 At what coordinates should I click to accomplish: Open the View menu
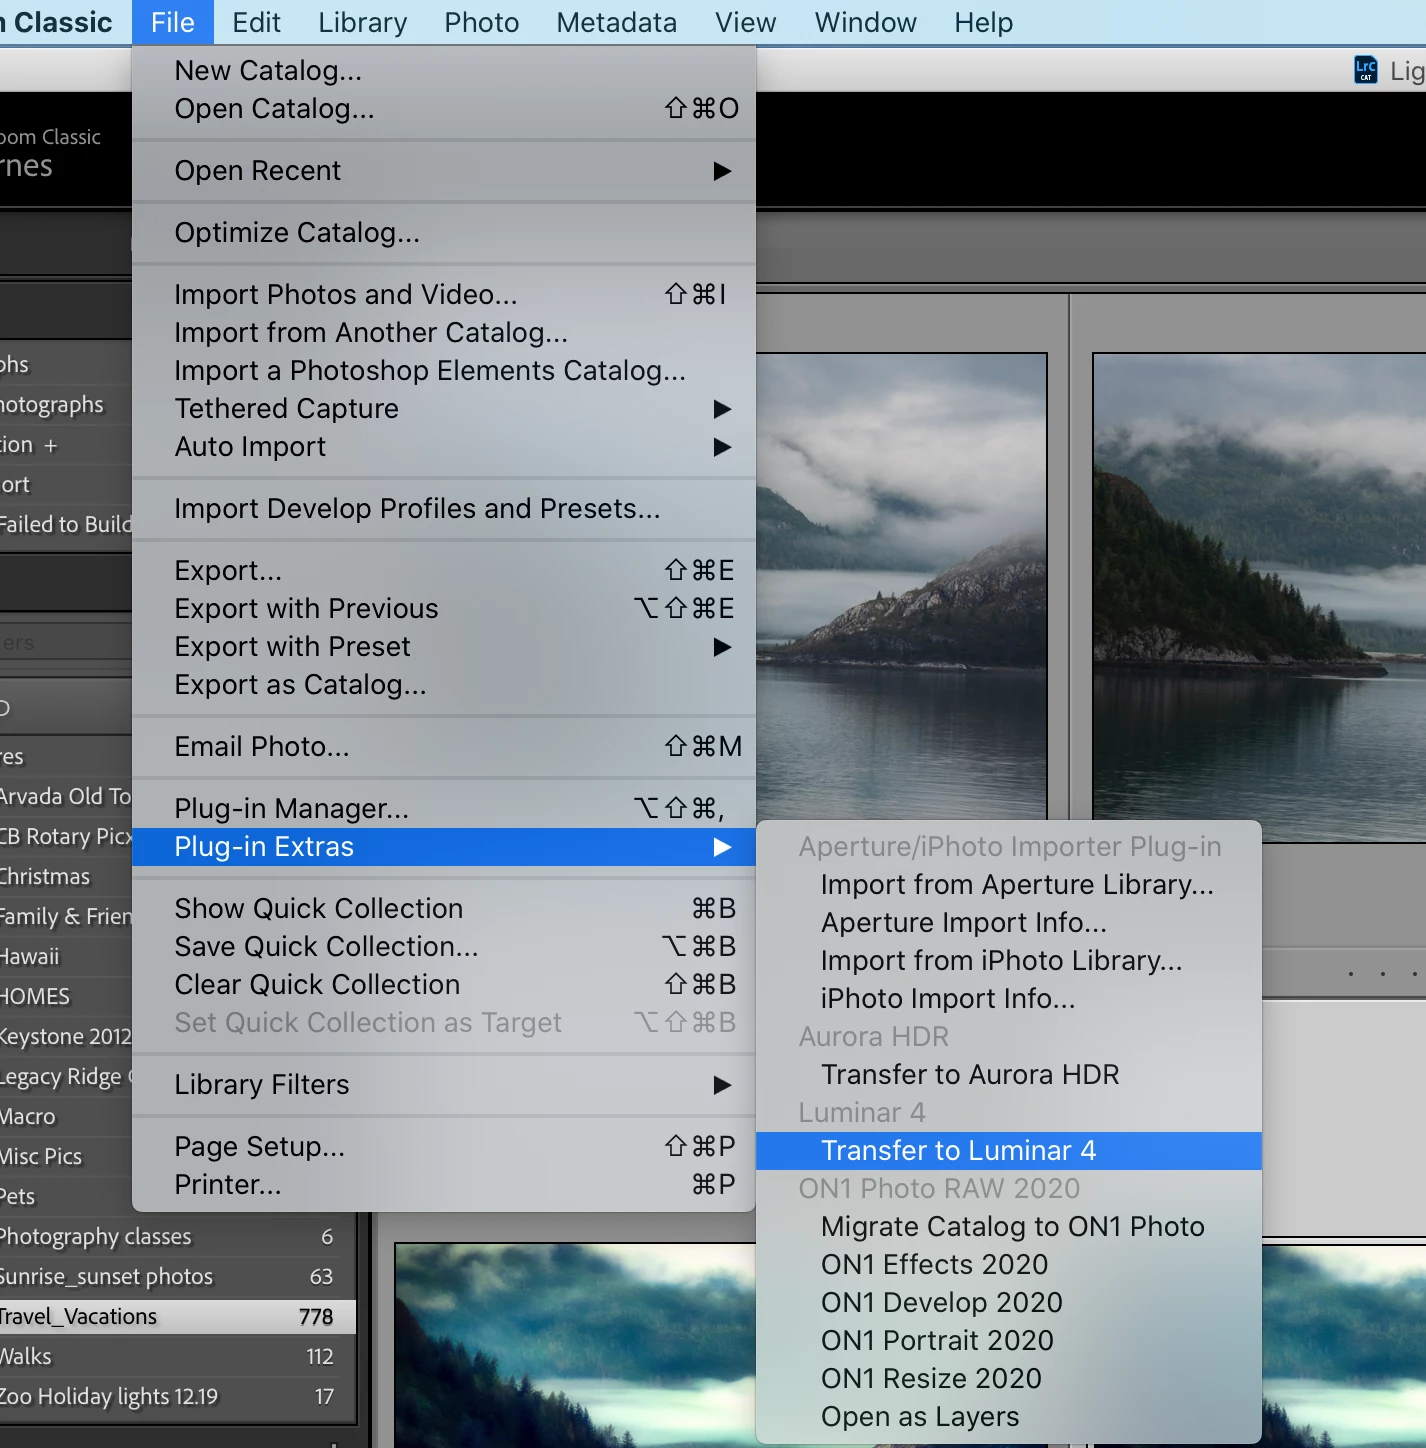745,22
